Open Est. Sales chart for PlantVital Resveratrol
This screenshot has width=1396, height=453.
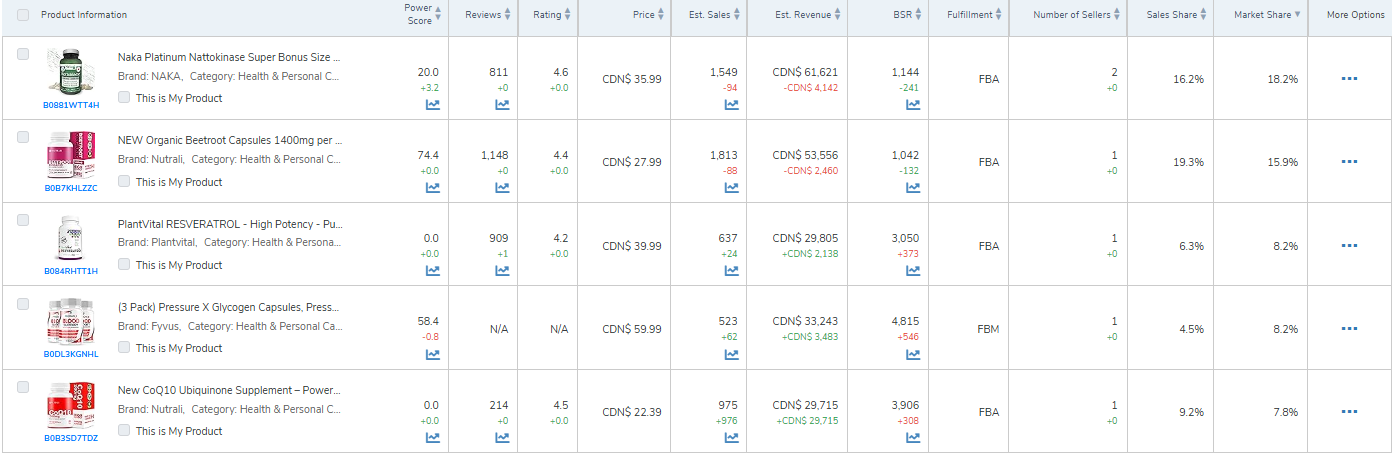point(732,271)
